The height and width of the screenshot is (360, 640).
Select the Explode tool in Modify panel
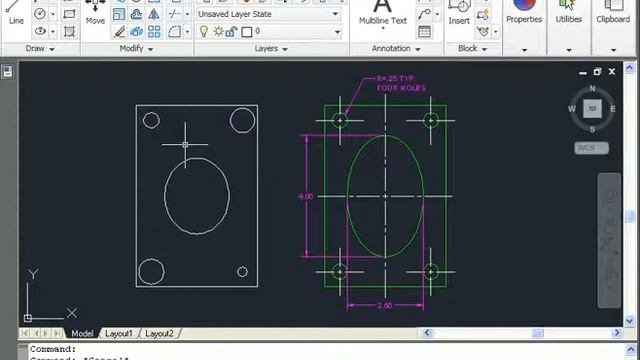[x=136, y=31]
